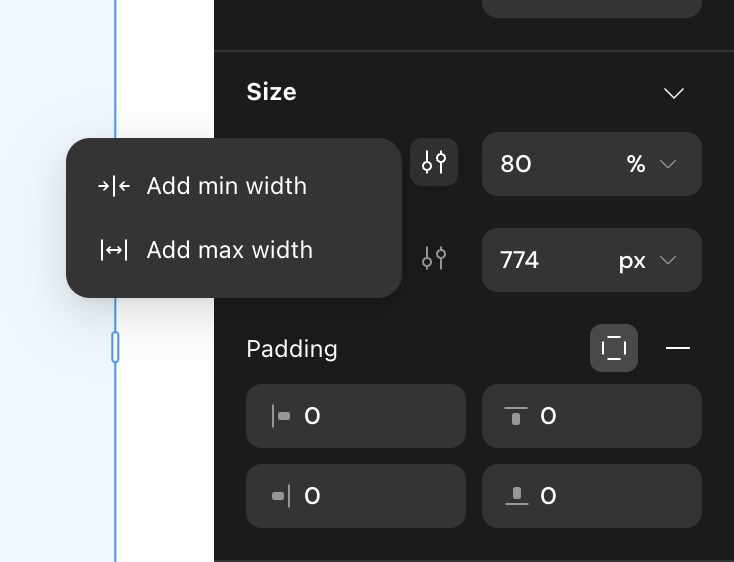This screenshot has width=734, height=562.
Task: Click the width value field showing 80
Action: point(592,164)
